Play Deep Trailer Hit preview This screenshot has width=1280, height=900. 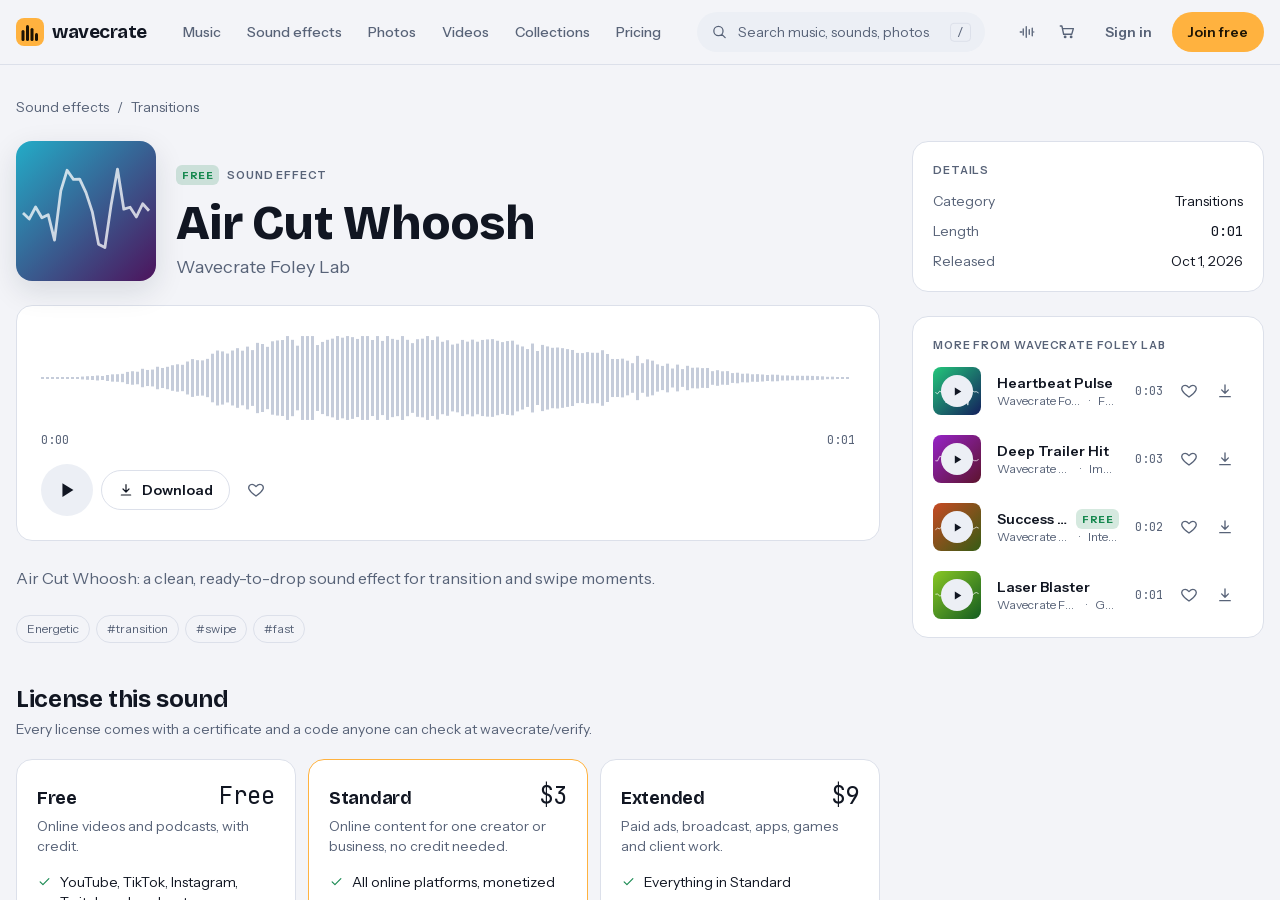coord(957,459)
